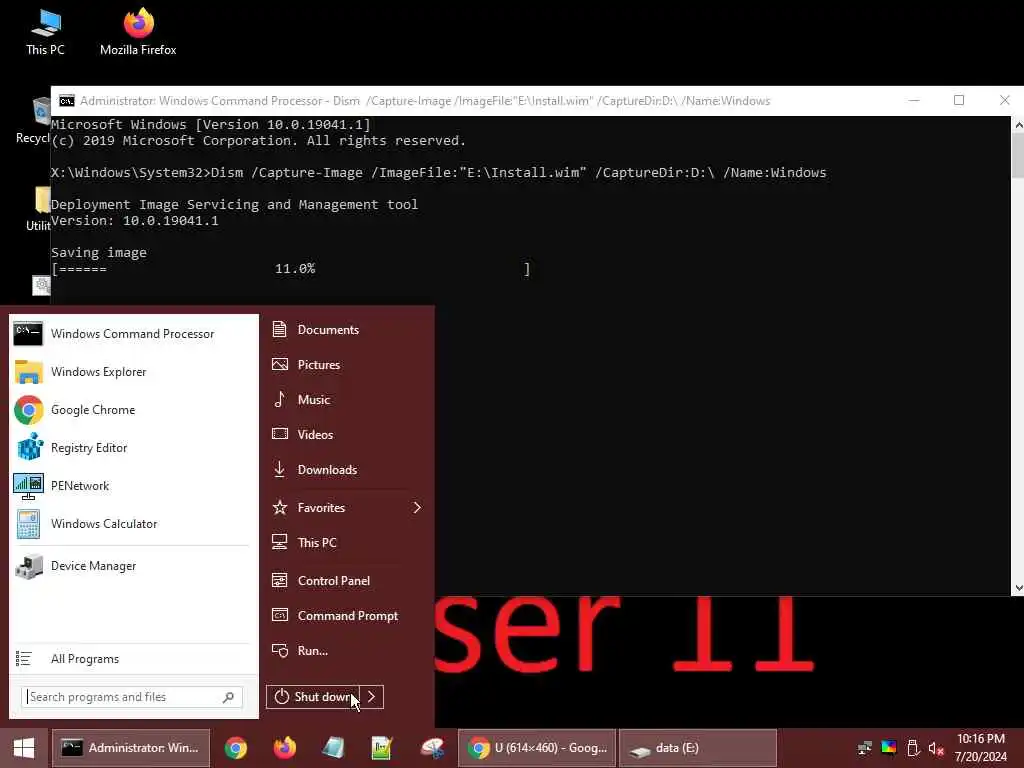
Task: Switch to data (E:) Explorer taskbar window
Action: click(x=697, y=748)
